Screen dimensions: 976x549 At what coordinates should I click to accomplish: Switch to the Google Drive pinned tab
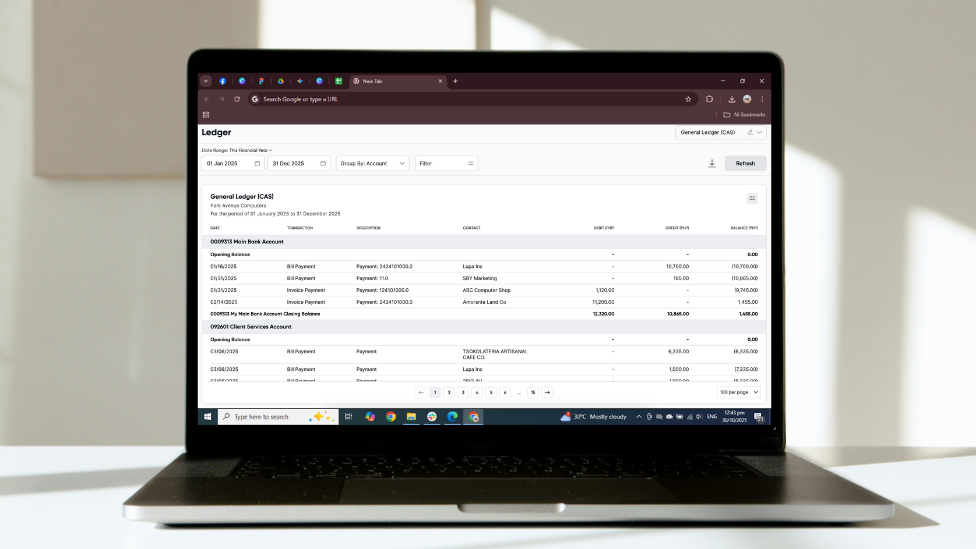click(281, 81)
